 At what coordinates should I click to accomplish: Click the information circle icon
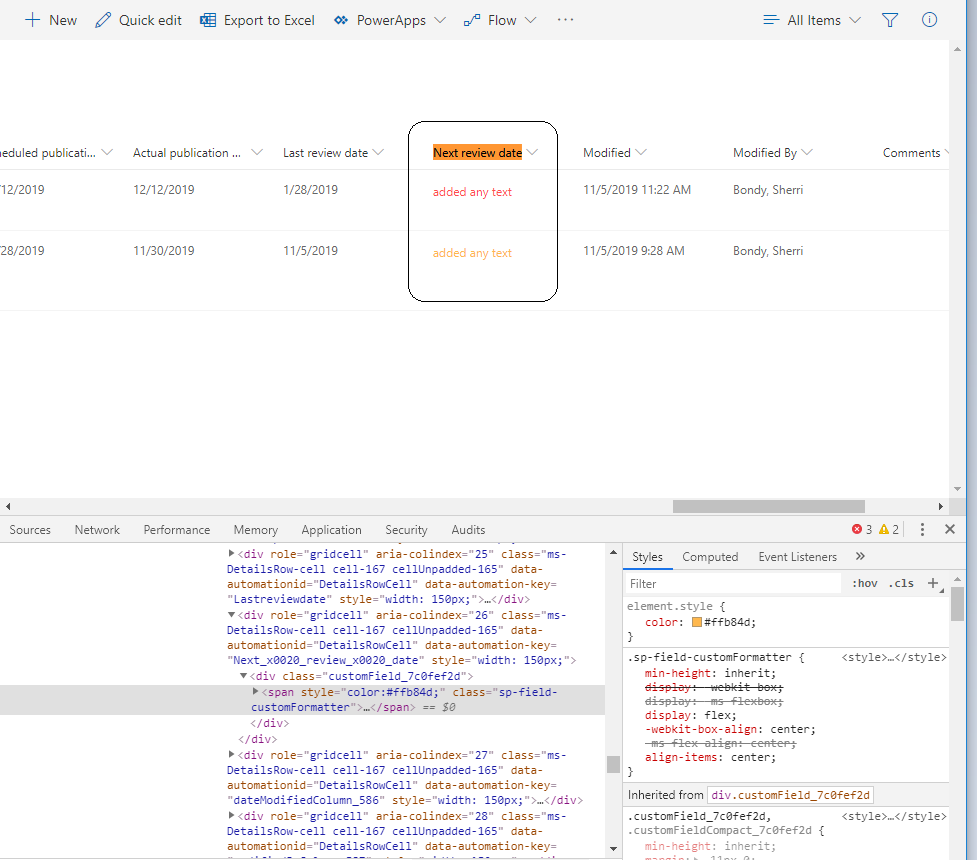coord(929,19)
